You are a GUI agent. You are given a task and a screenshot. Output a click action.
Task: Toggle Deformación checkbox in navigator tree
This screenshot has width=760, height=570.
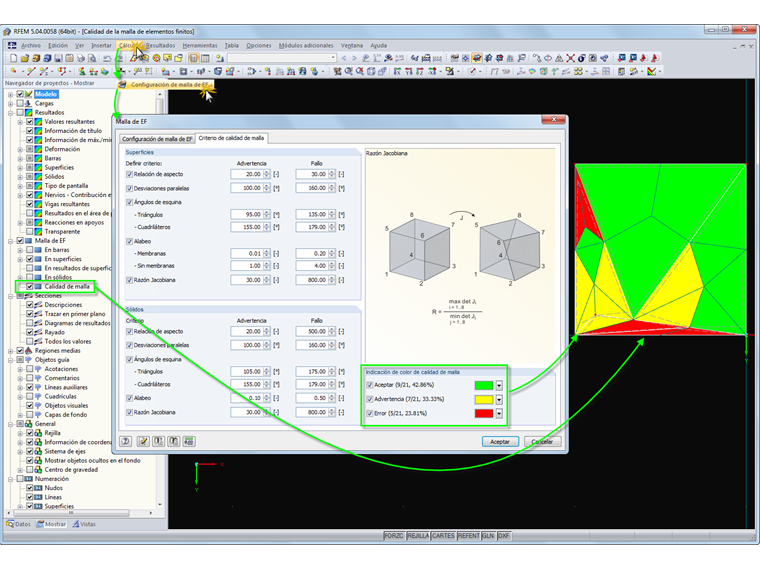pos(30,149)
